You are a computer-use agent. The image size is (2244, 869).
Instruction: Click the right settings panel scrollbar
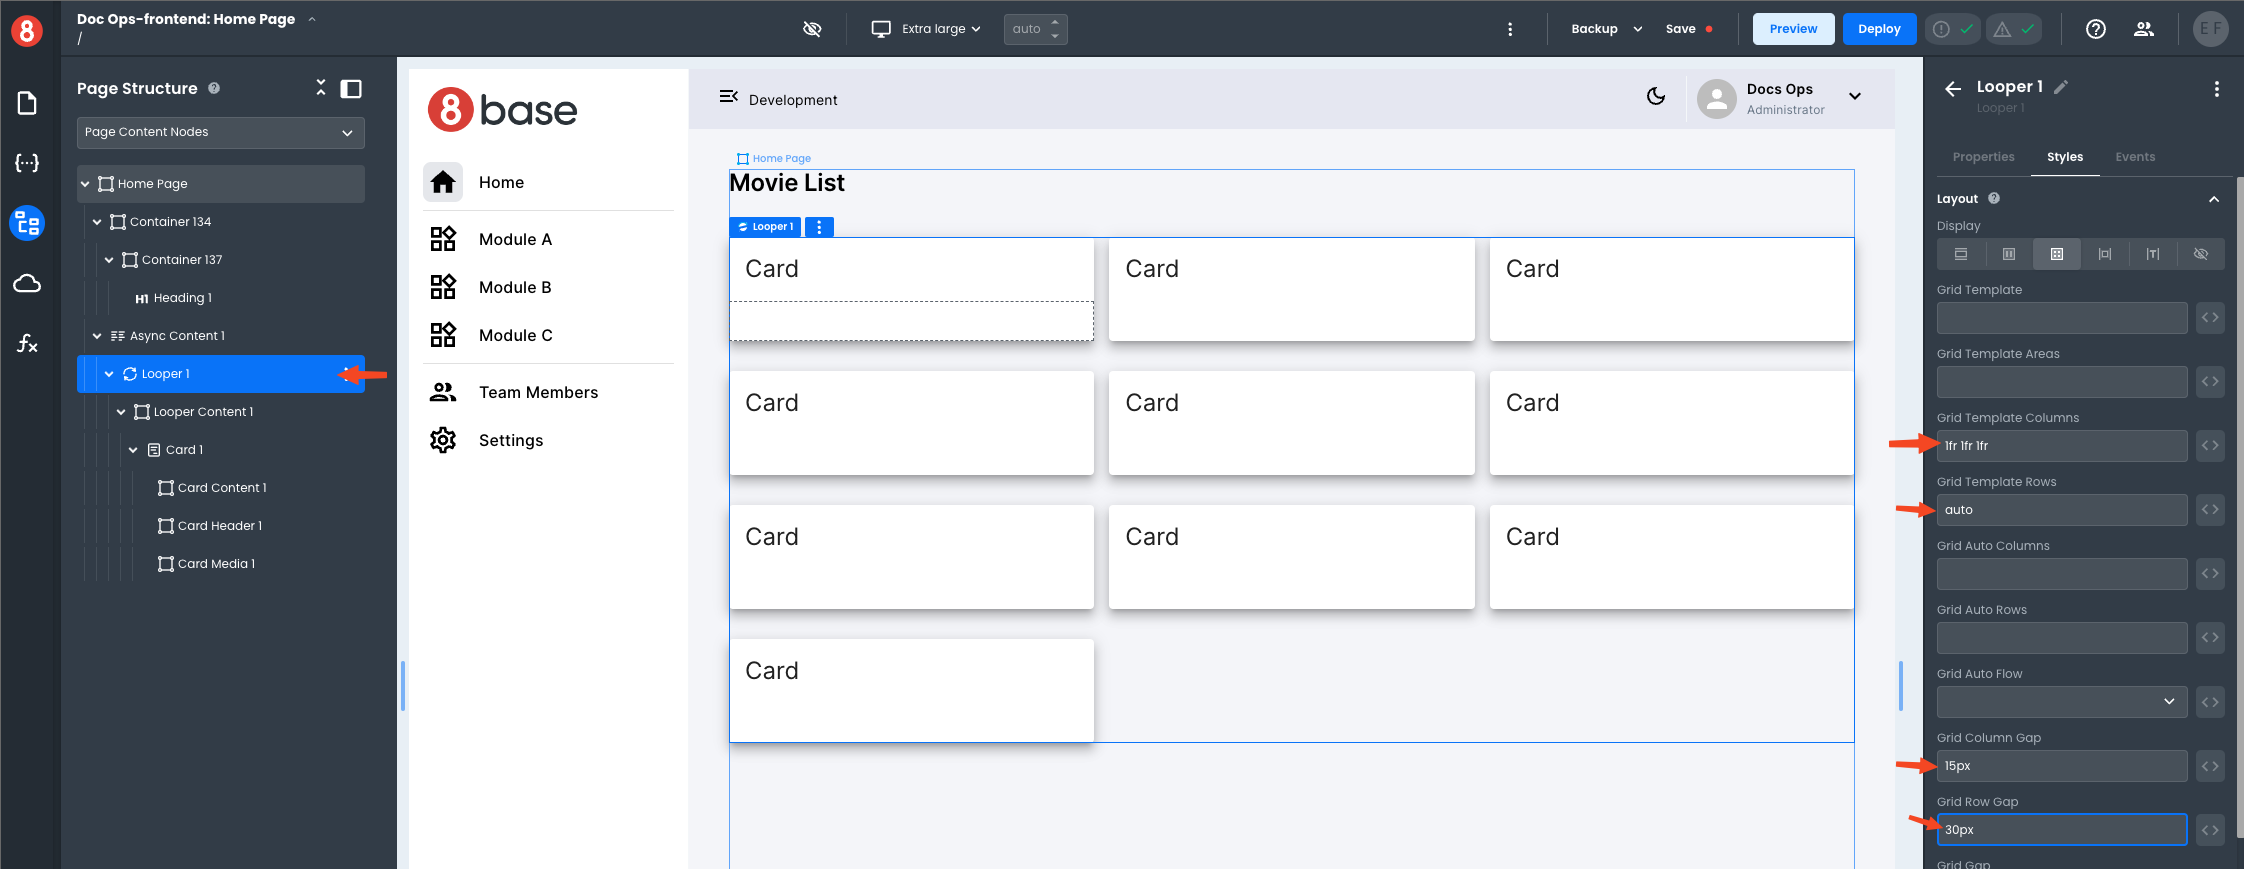pyautogui.click(x=2239, y=500)
